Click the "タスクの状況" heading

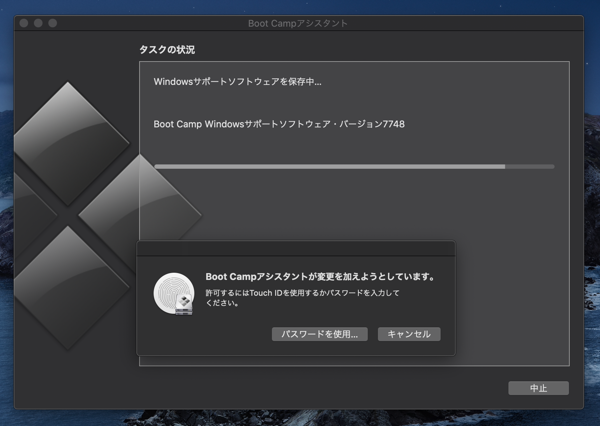(x=167, y=50)
